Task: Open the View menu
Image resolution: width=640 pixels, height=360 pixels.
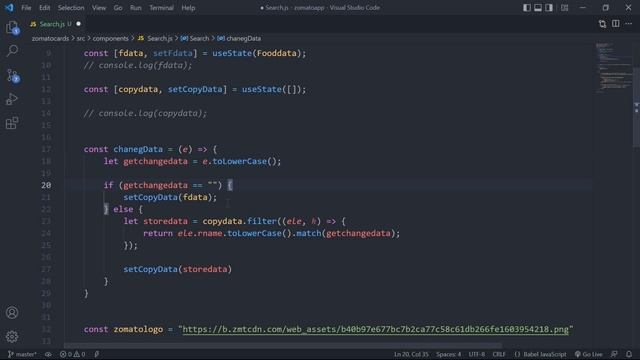Action: [99, 8]
